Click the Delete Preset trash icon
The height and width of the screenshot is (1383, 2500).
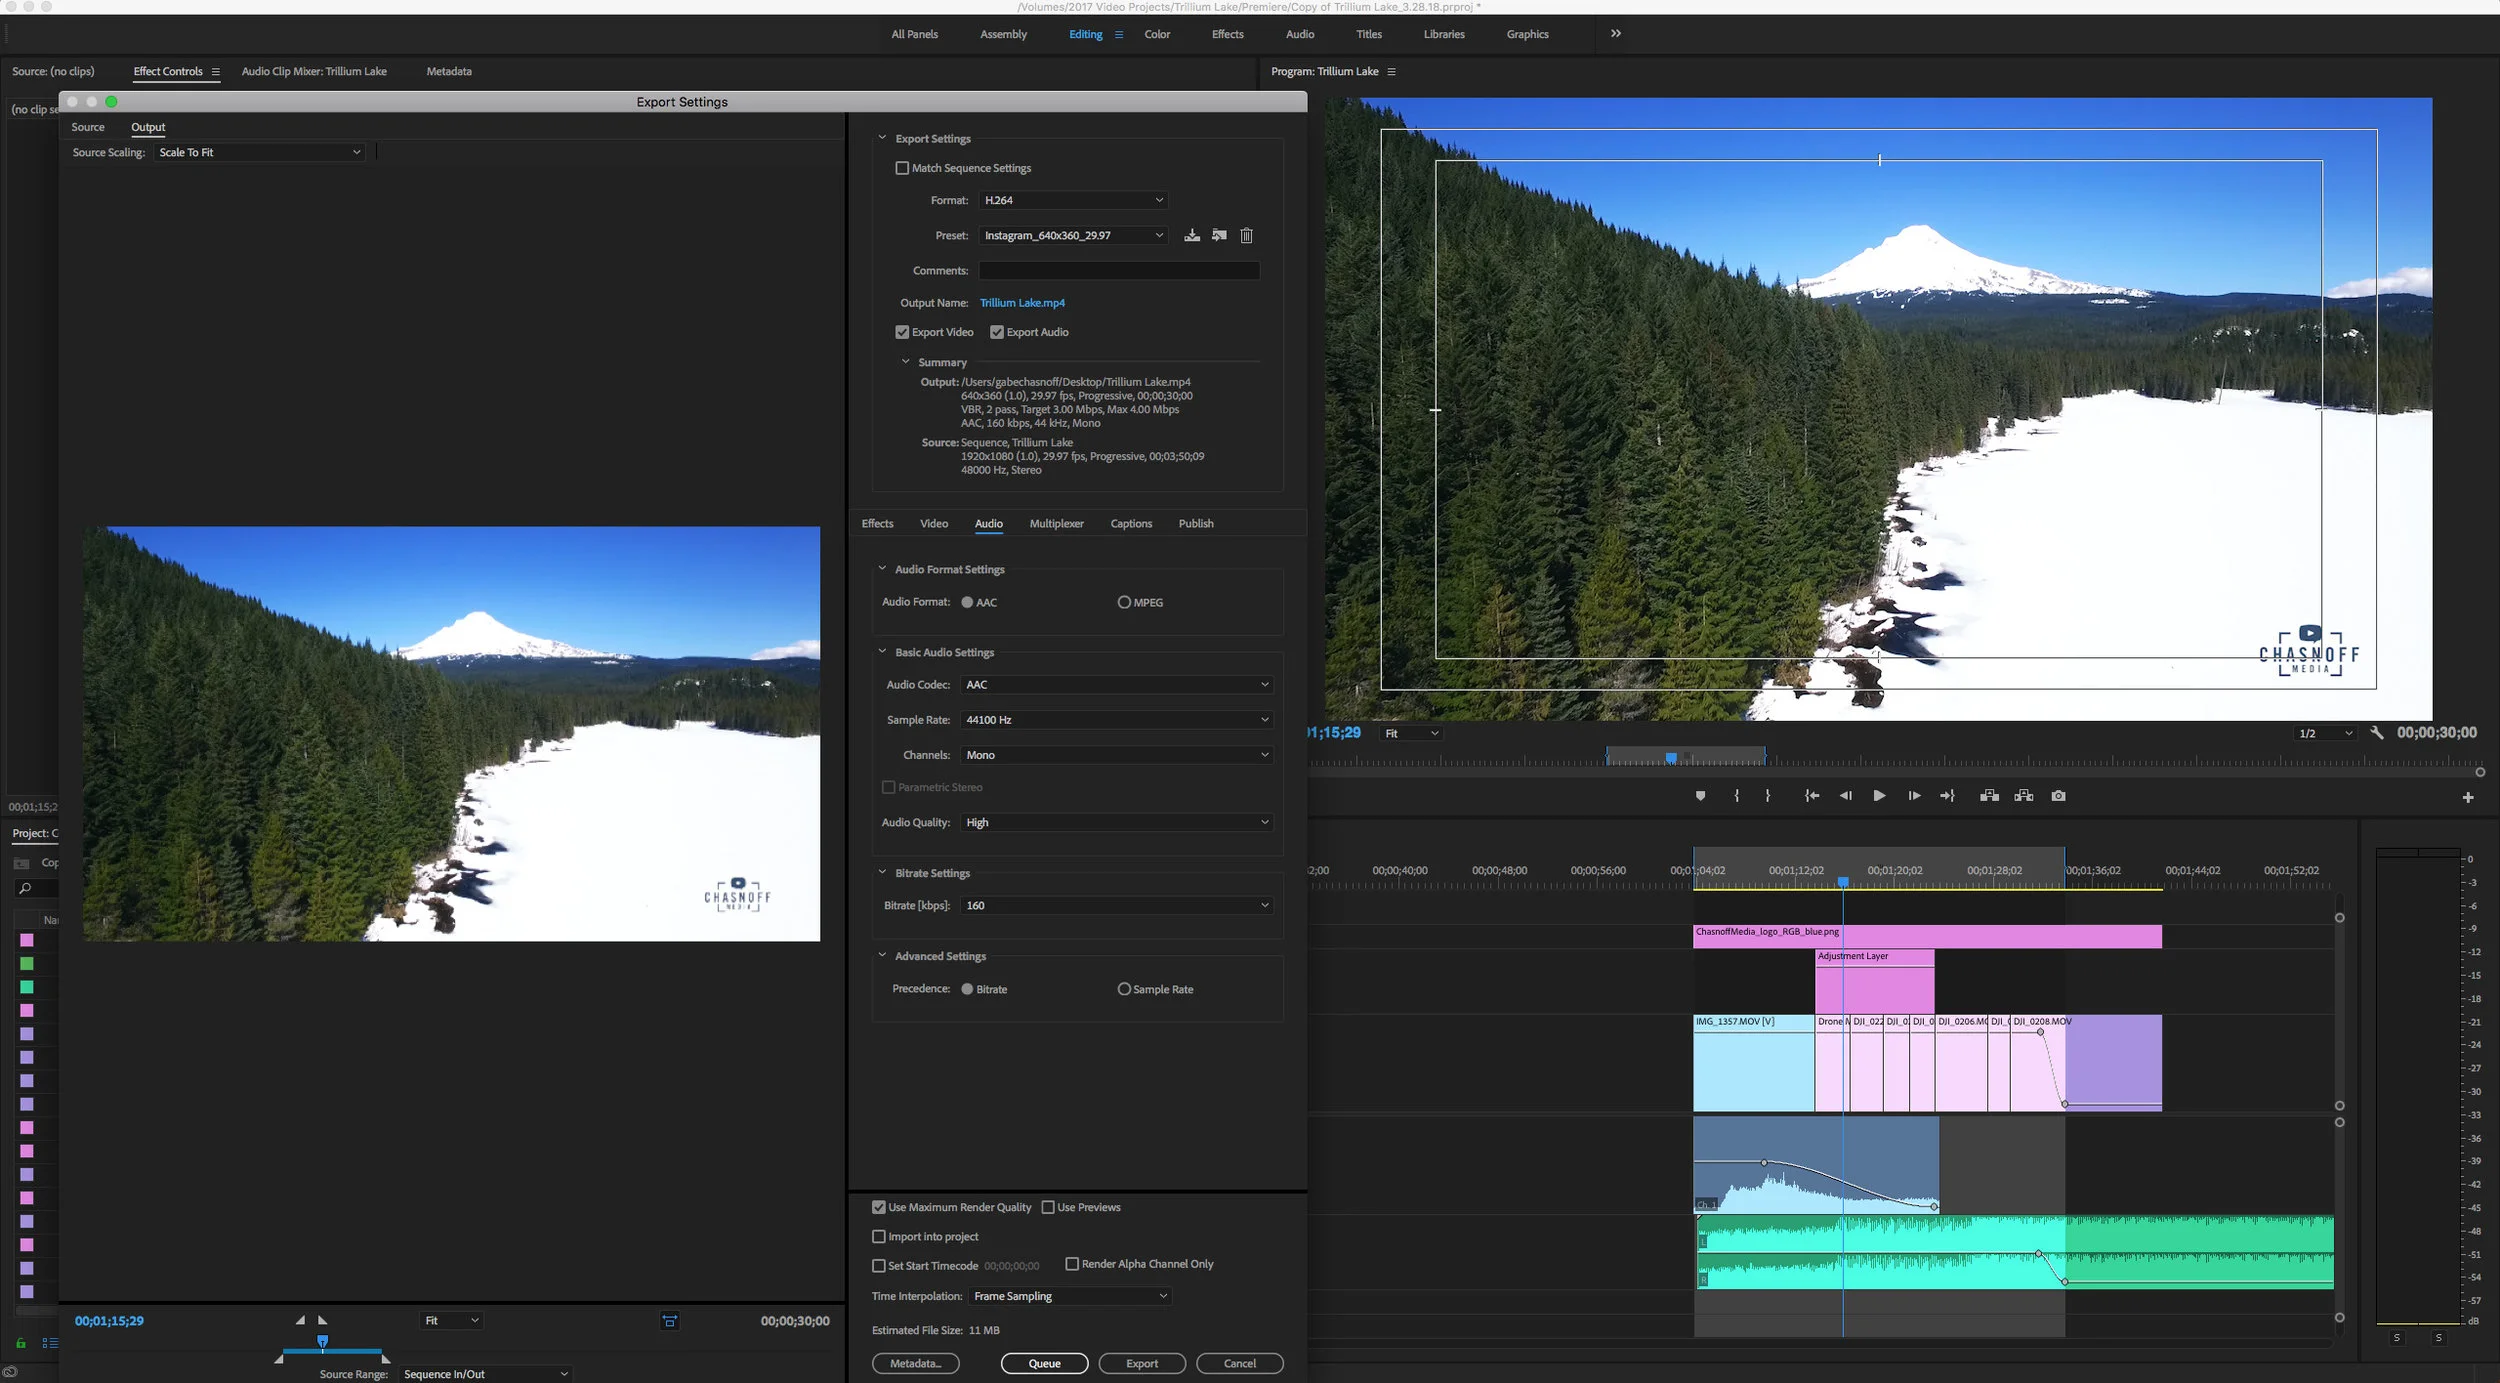(x=1246, y=236)
